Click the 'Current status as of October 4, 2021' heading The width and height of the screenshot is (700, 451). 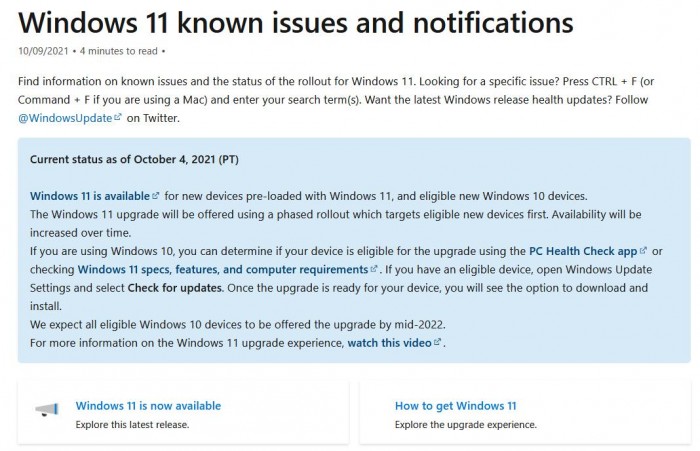(x=134, y=159)
